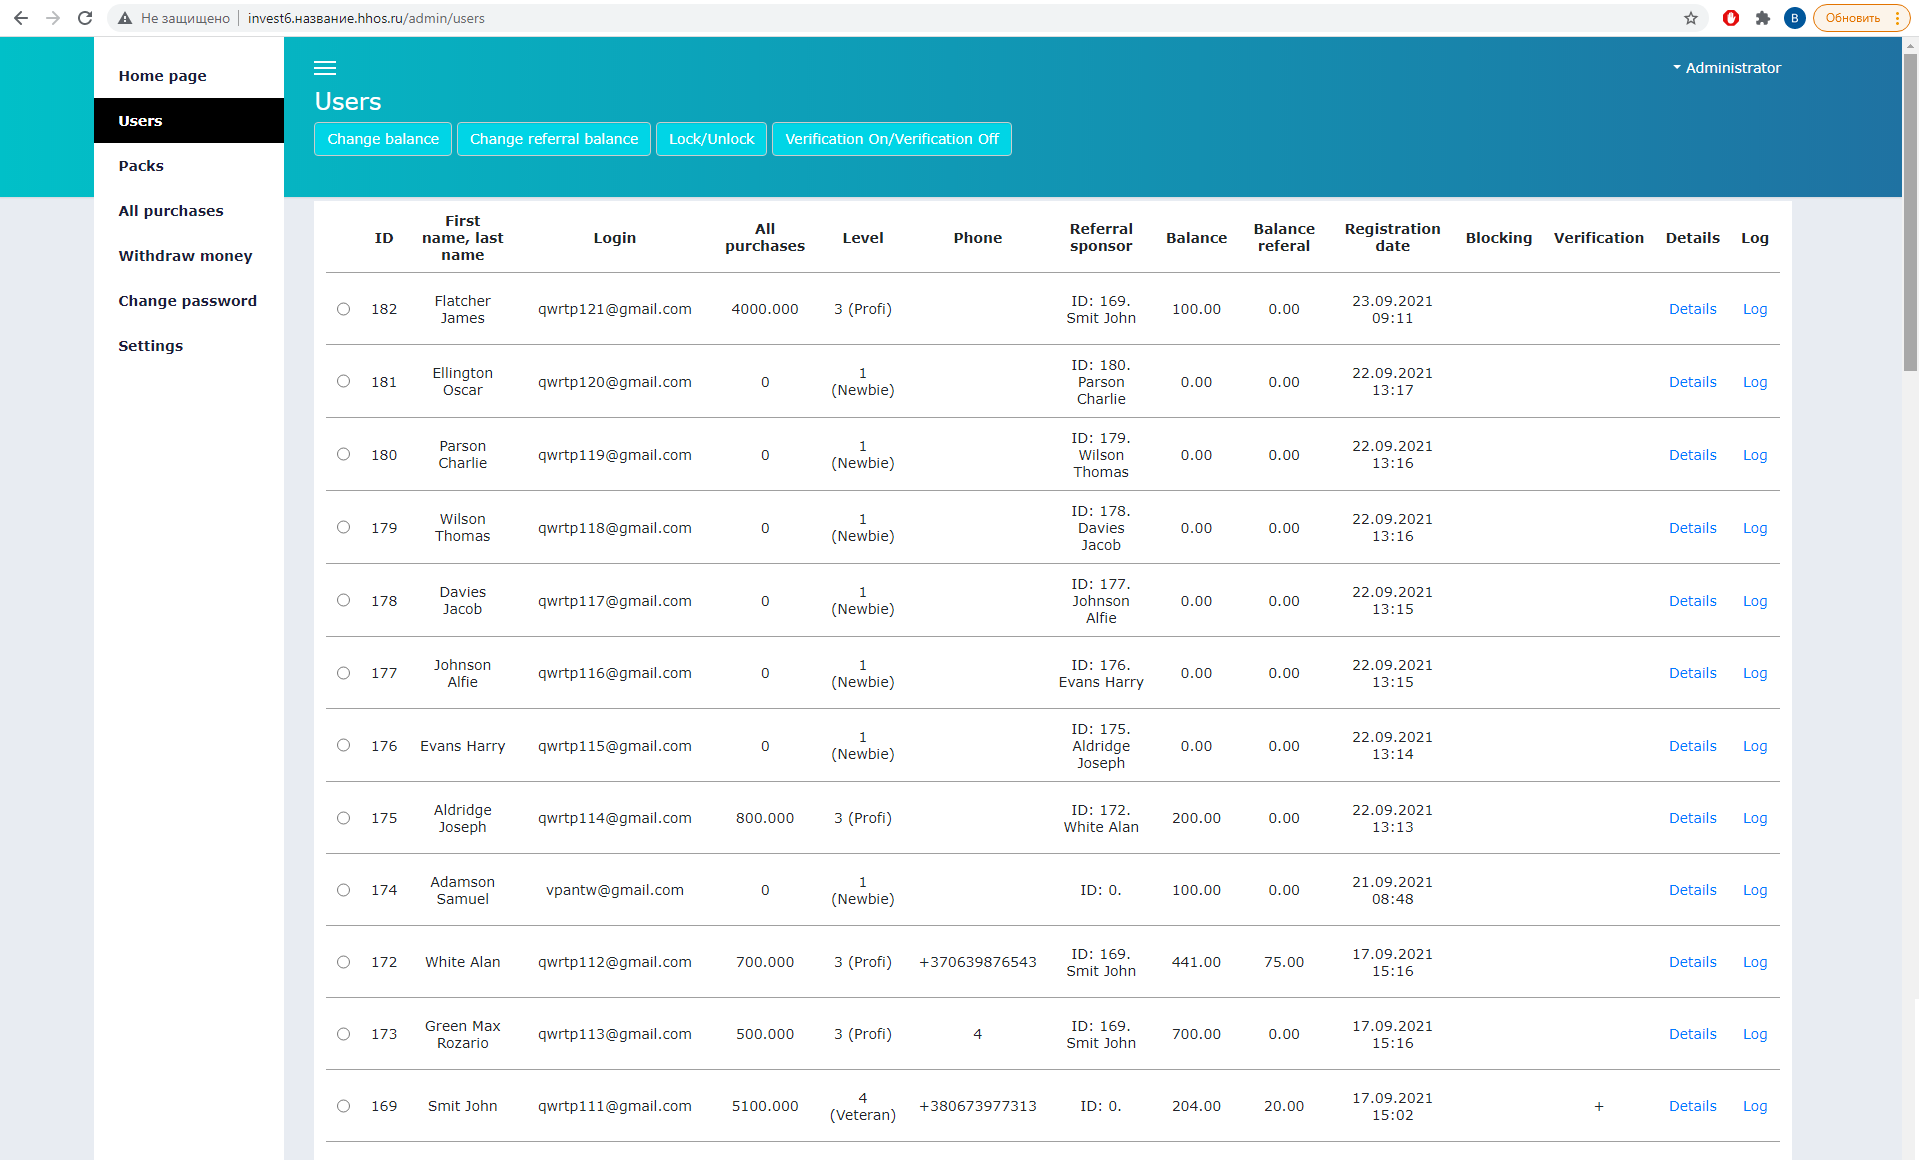Go to Withdraw money section

[x=185, y=256]
